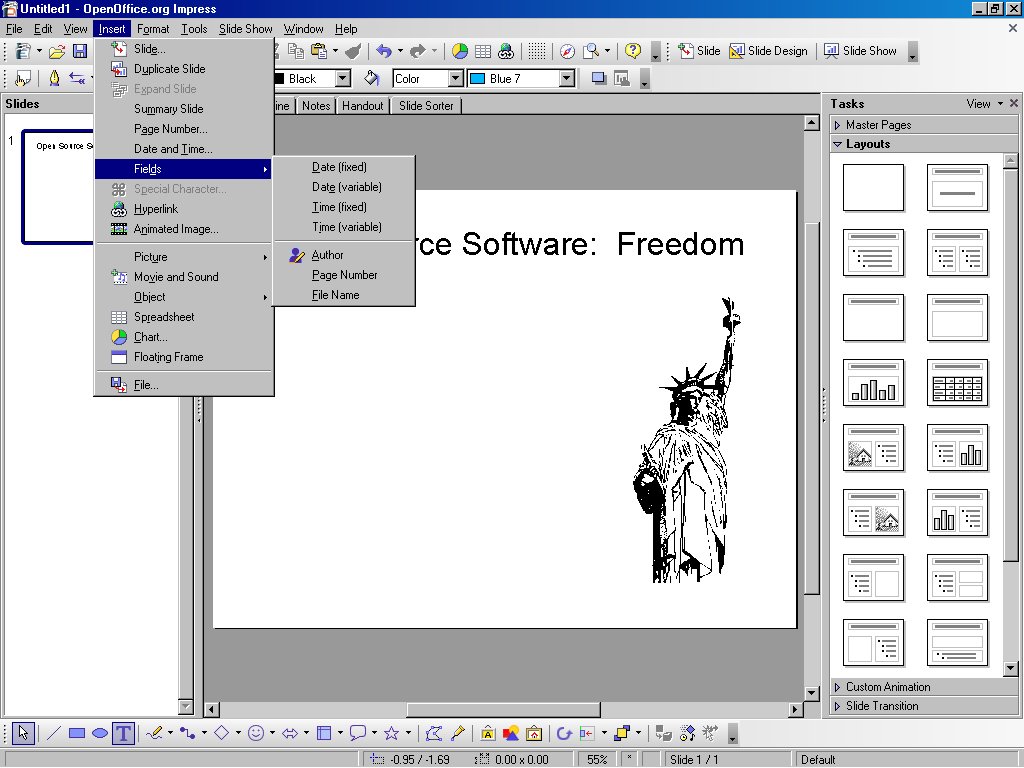Viewport: 1024px width, 768px height.
Task: Choose Page Number in Fields submenu
Action: 344,275
